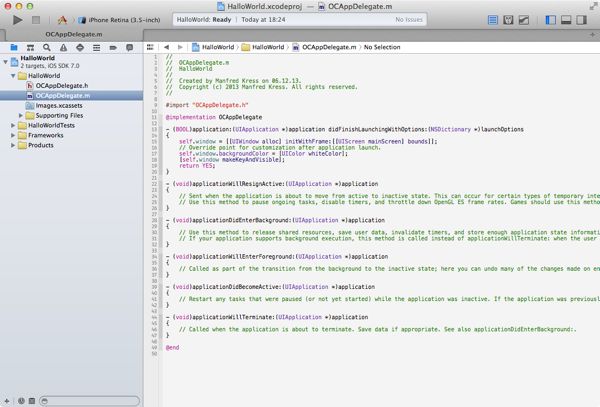Image resolution: width=600 pixels, height=407 pixels.
Task: Open the HalloWorld scheme selector icon
Action: coord(62,20)
